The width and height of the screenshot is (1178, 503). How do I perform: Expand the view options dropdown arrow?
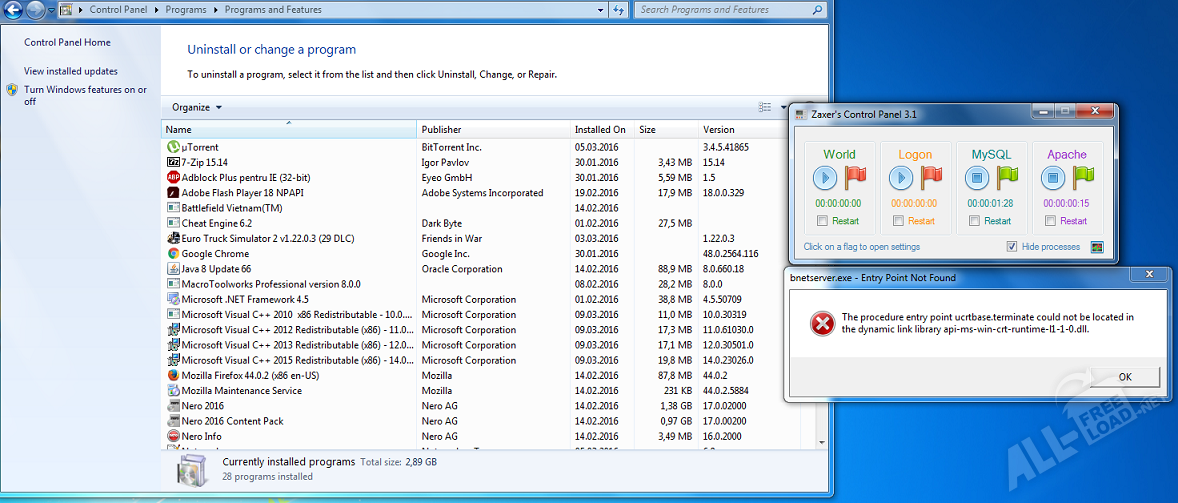pyautogui.click(x=782, y=107)
